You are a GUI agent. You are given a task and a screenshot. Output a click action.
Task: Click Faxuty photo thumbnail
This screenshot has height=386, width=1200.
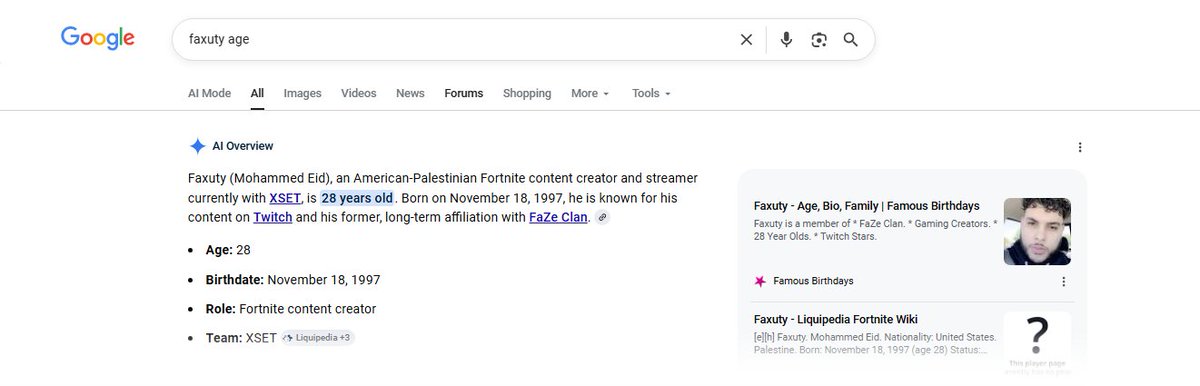coord(1037,231)
